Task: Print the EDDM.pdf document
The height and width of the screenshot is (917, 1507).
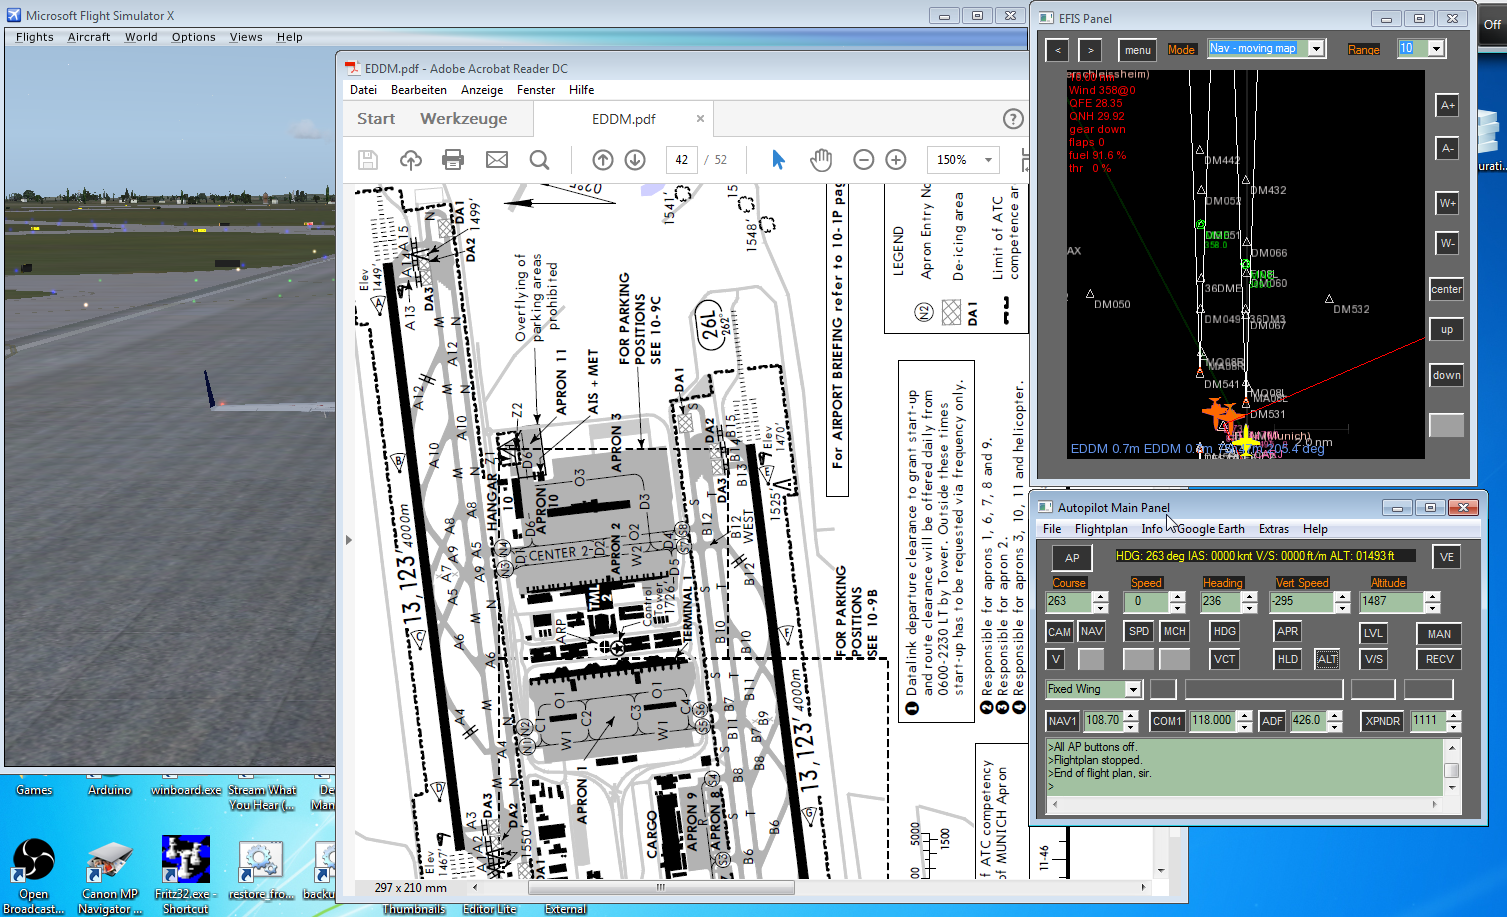Action: point(453,160)
